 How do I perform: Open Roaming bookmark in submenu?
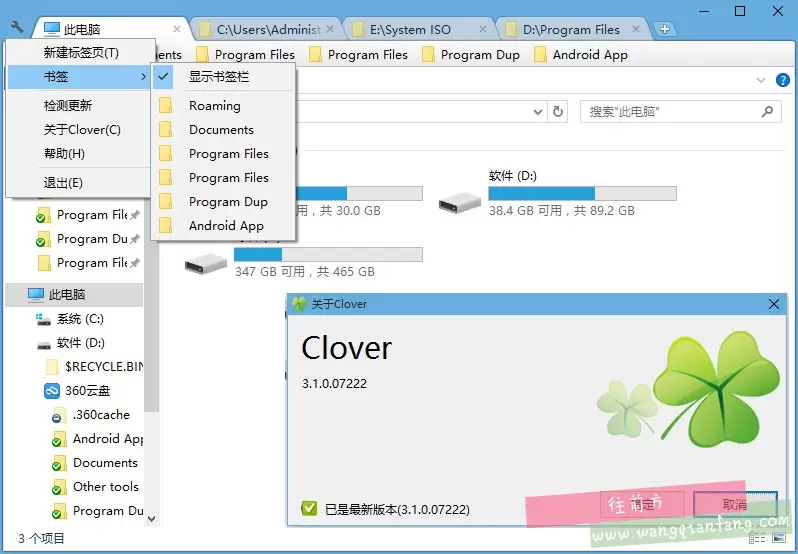(x=224, y=105)
